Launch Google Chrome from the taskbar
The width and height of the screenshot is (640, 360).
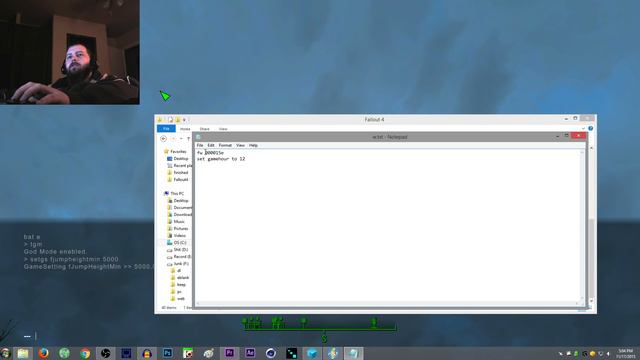coord(85,353)
